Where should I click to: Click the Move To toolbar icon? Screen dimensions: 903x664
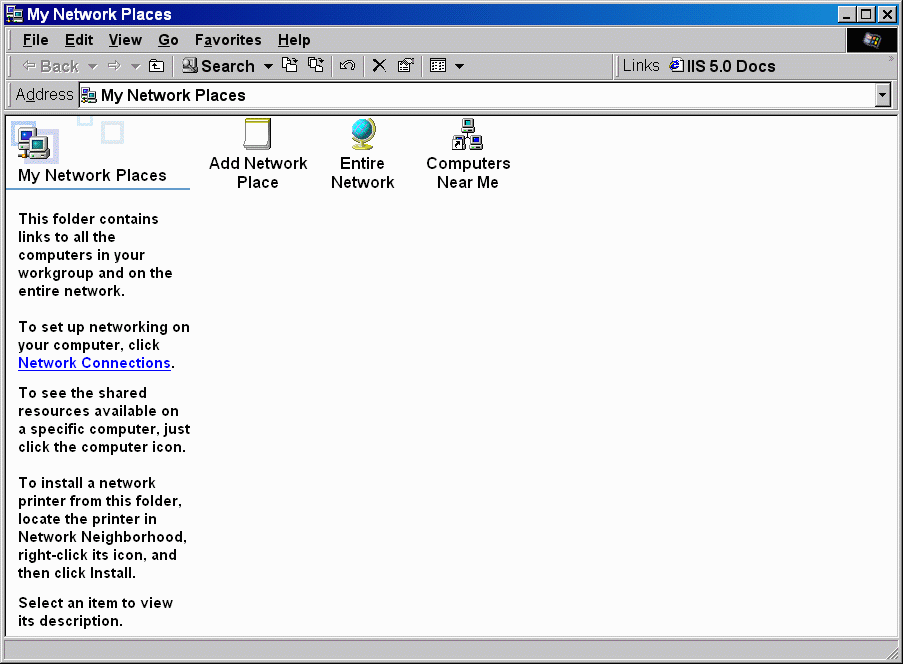pos(290,66)
